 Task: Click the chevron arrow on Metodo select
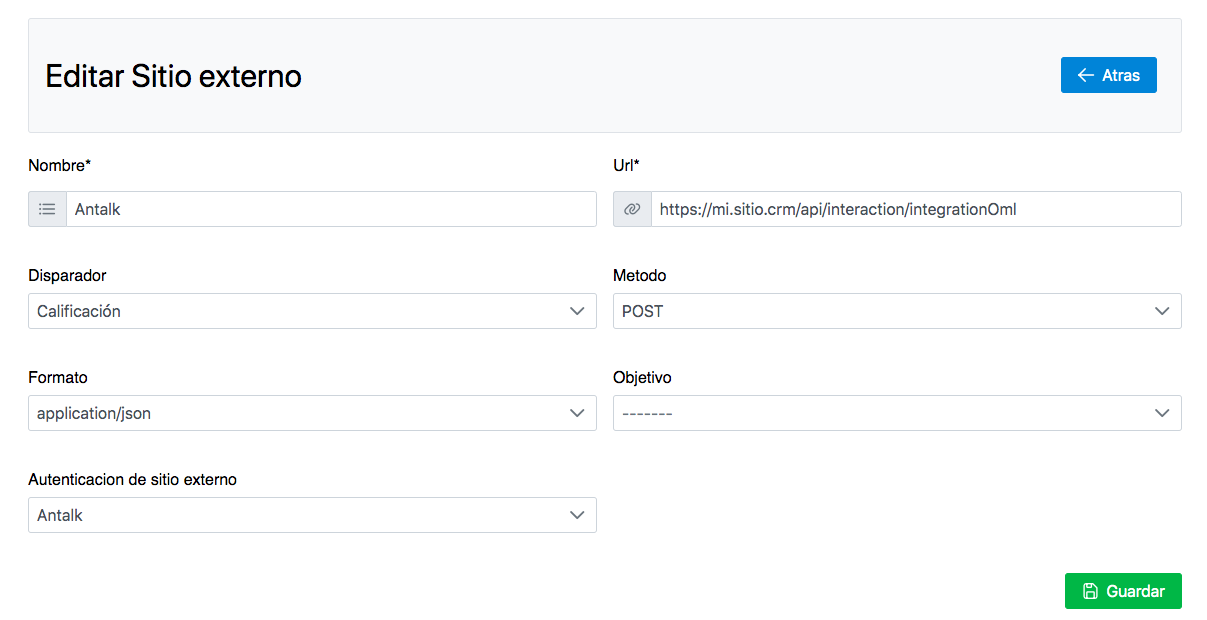click(x=1162, y=311)
